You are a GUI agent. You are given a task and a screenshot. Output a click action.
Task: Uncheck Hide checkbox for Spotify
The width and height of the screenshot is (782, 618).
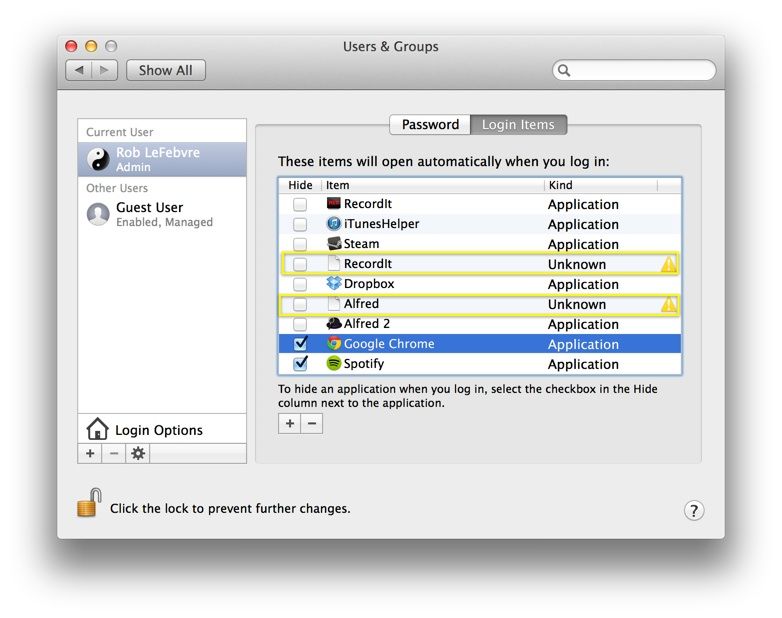[300, 364]
